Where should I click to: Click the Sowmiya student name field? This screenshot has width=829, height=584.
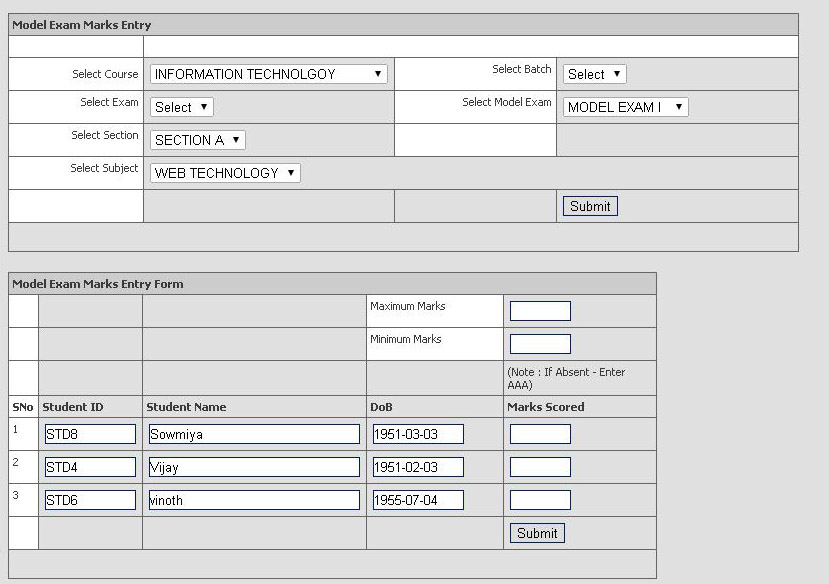point(253,434)
